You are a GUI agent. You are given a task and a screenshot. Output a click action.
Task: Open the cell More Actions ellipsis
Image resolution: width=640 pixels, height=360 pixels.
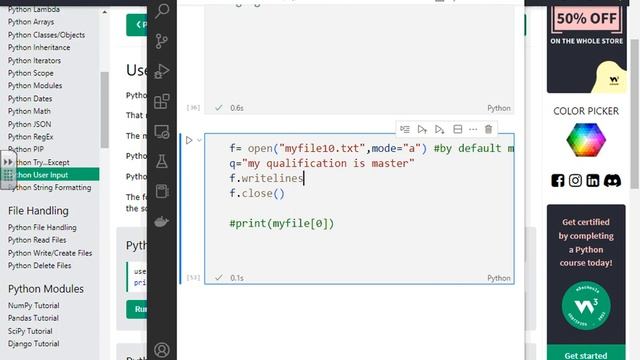pos(473,129)
